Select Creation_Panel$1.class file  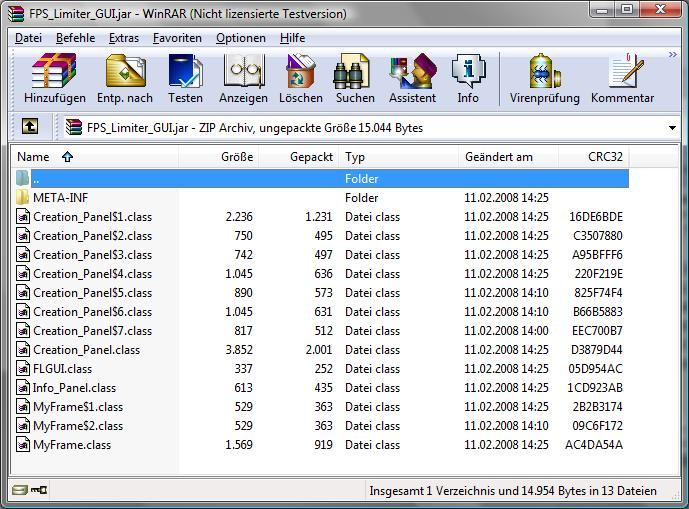[x=321, y=217]
